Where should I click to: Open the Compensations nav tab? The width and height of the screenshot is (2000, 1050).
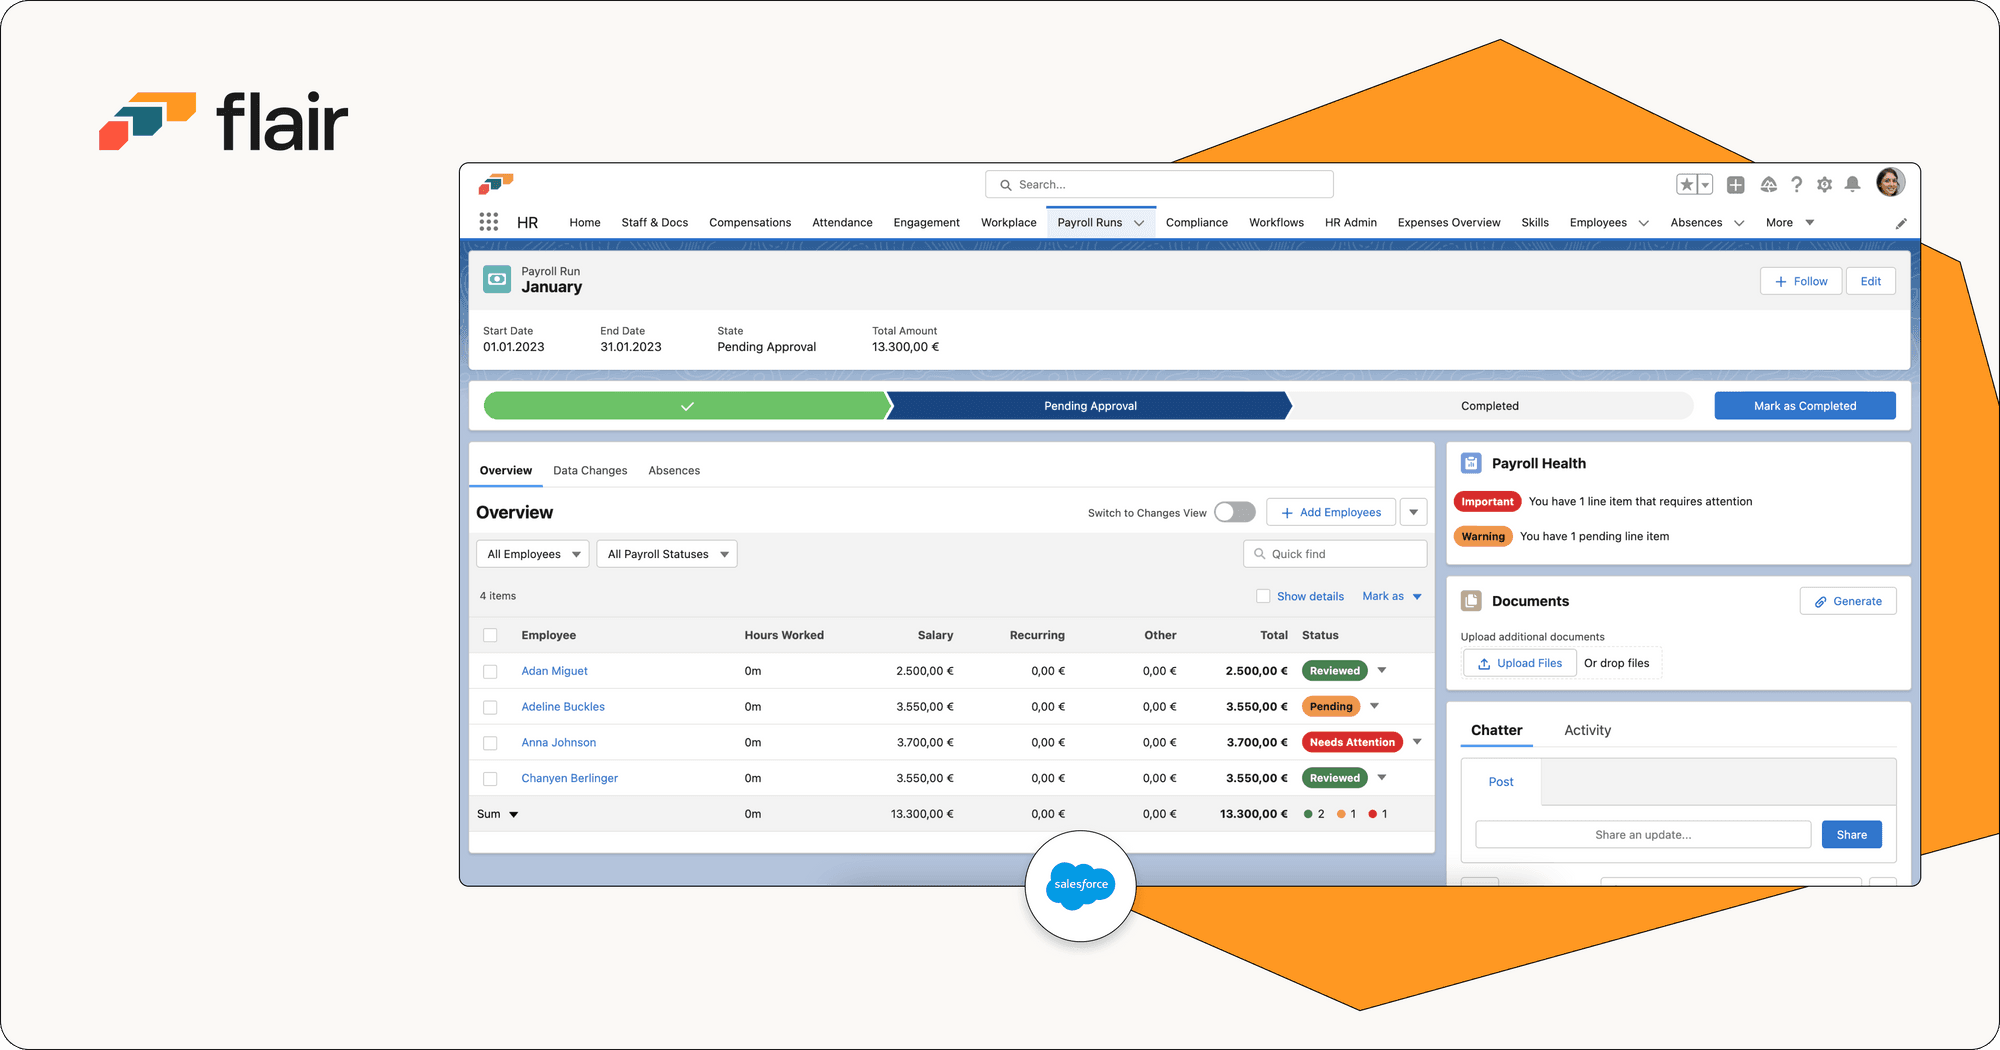750,223
